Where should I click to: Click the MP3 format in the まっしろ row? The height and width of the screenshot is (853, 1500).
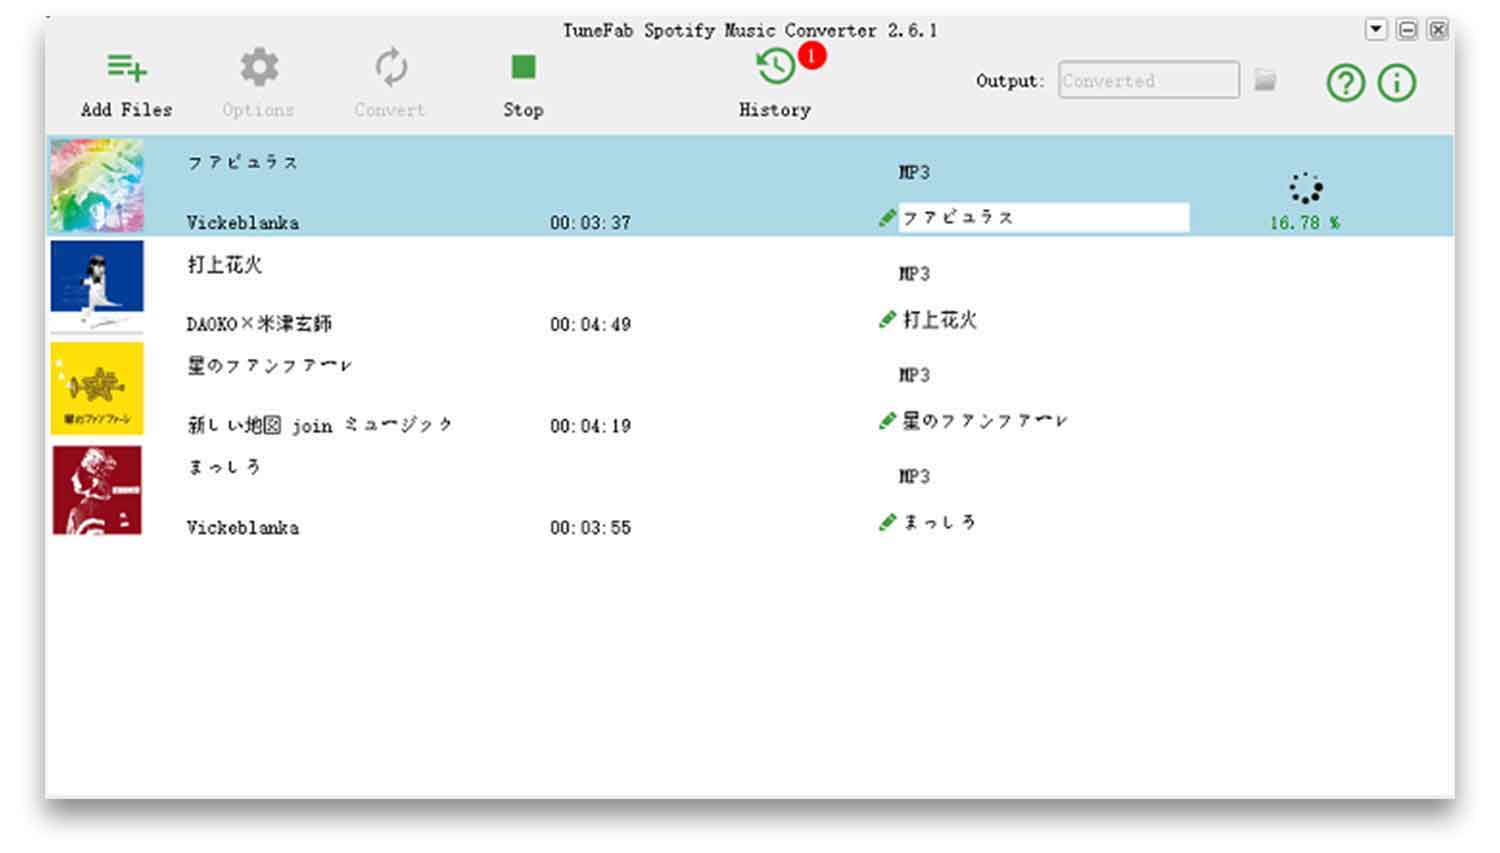914,476
